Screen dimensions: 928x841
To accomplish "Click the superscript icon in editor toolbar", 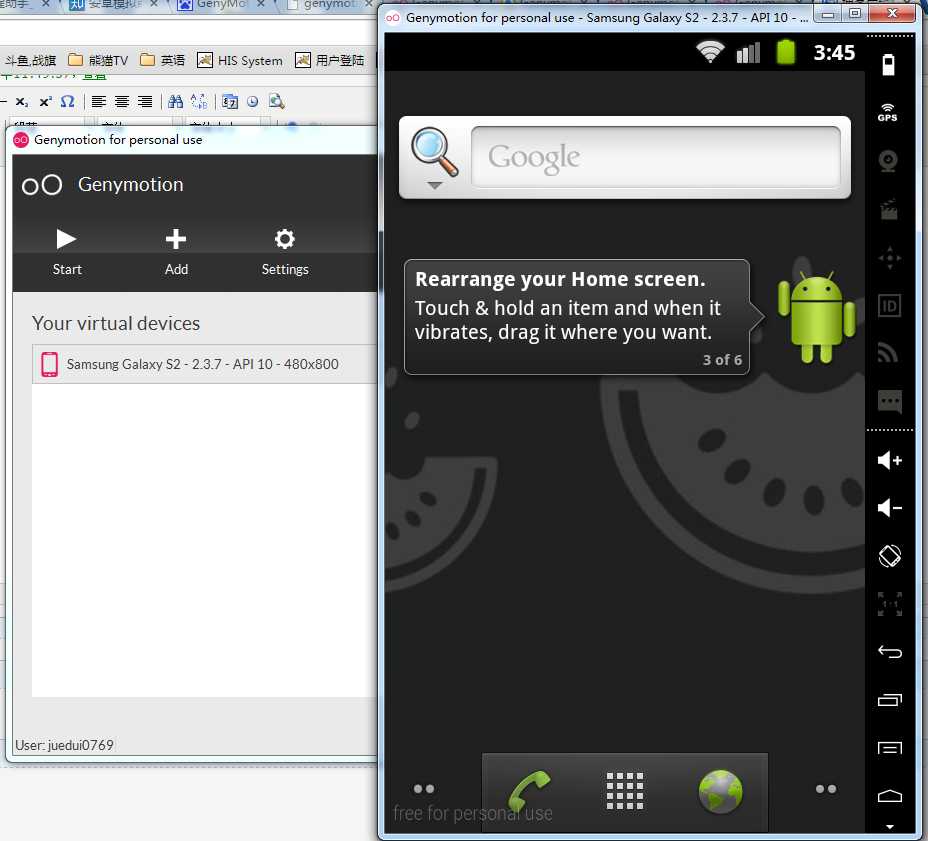I will (46, 102).
